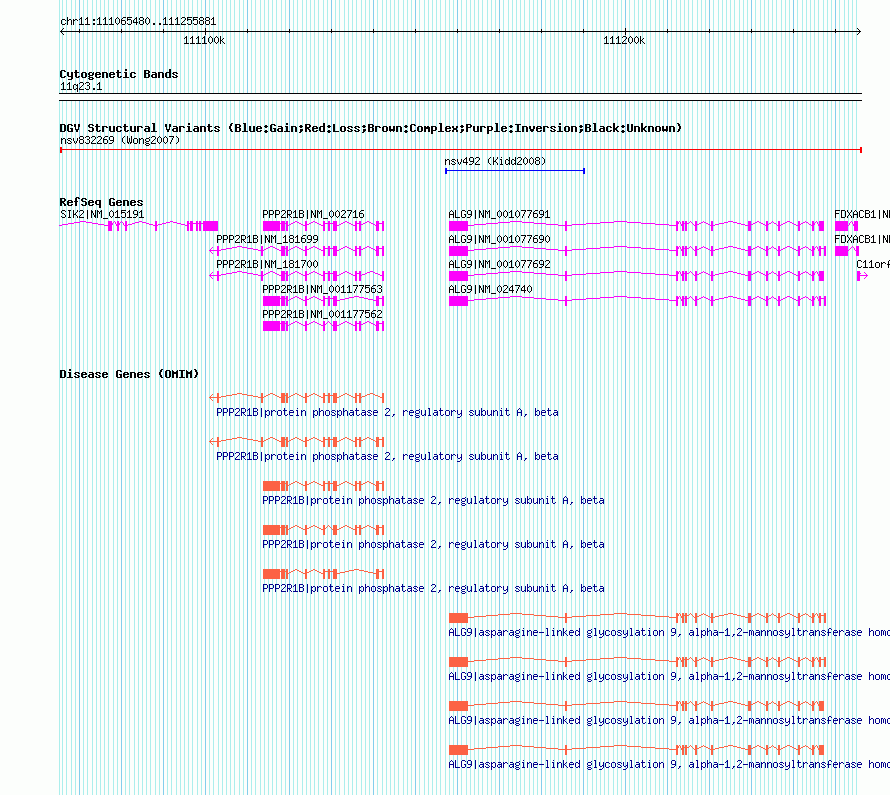Click the last ALG9 asparagine-linked glycosylation description
The image size is (890, 795).
coord(669,764)
